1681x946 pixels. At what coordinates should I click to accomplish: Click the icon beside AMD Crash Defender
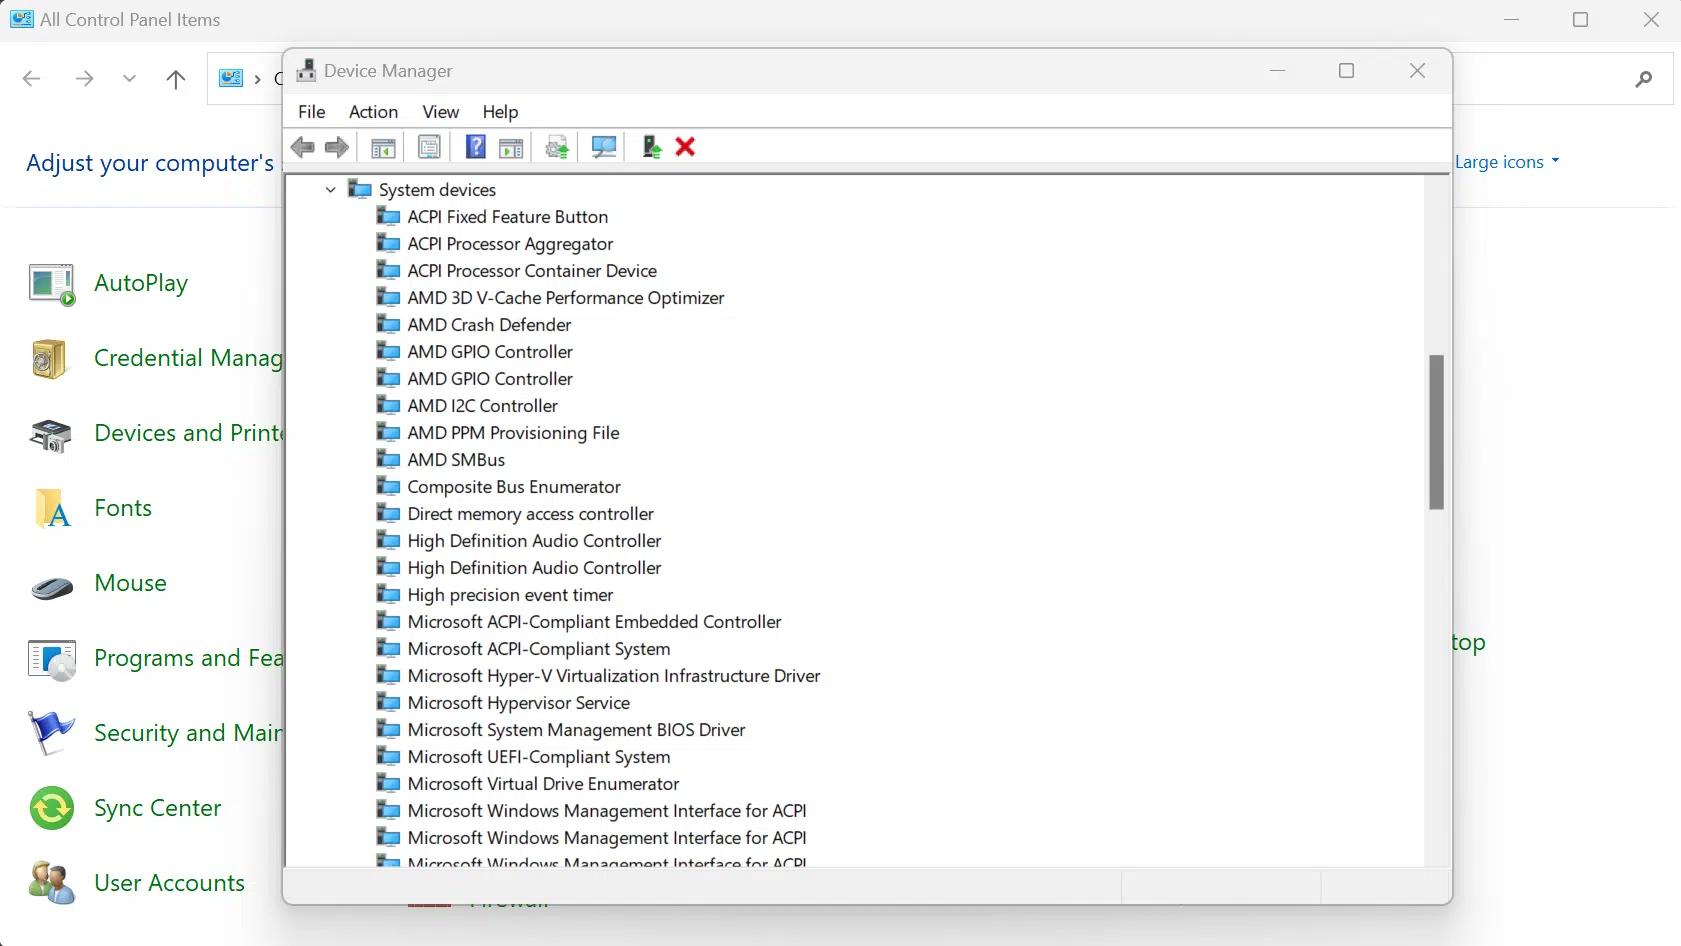point(388,324)
